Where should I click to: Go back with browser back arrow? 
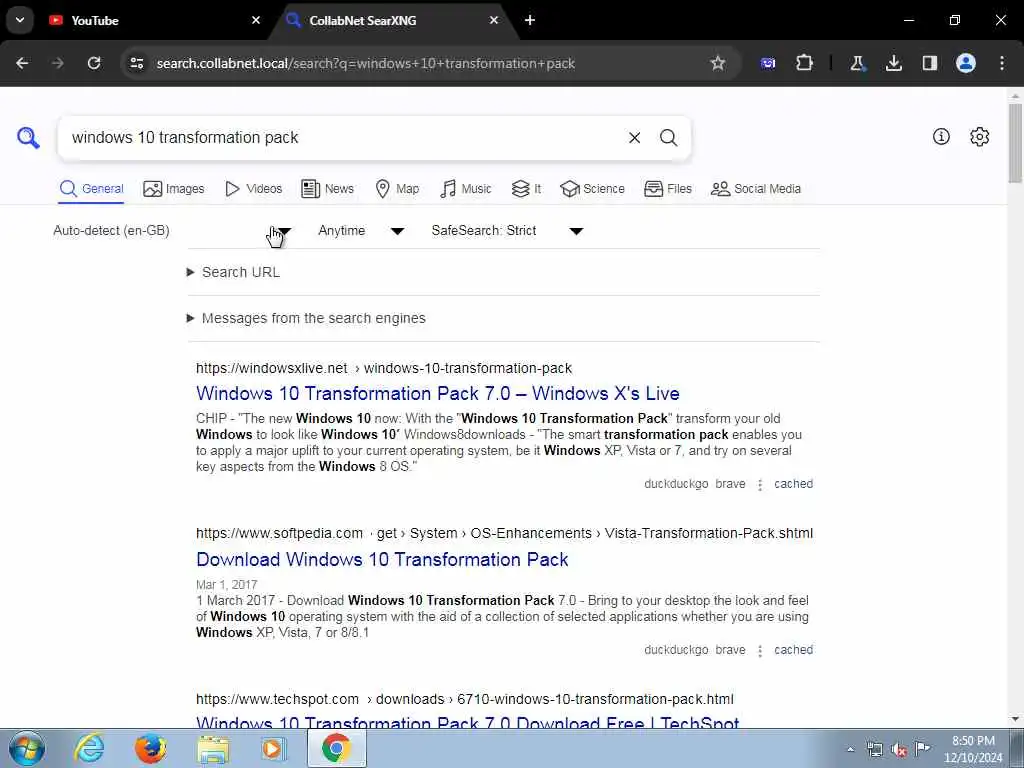22,63
